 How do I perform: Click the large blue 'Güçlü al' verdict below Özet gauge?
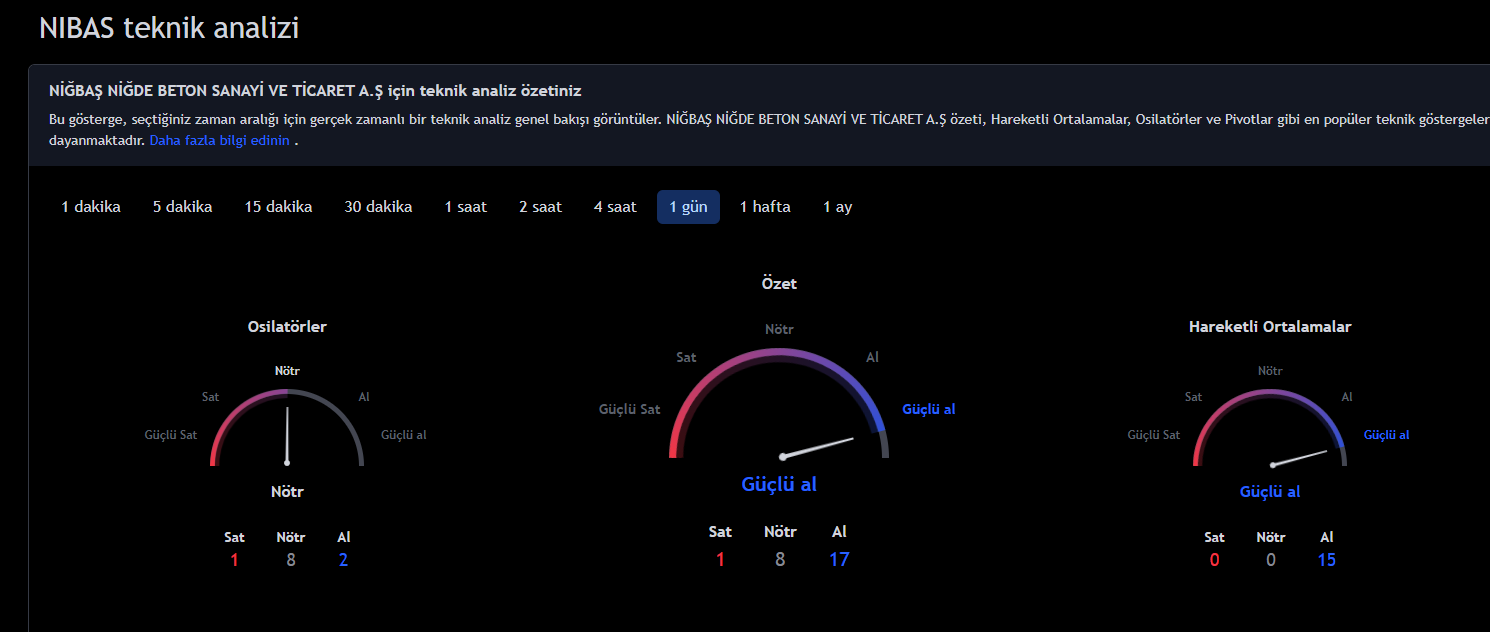point(779,484)
